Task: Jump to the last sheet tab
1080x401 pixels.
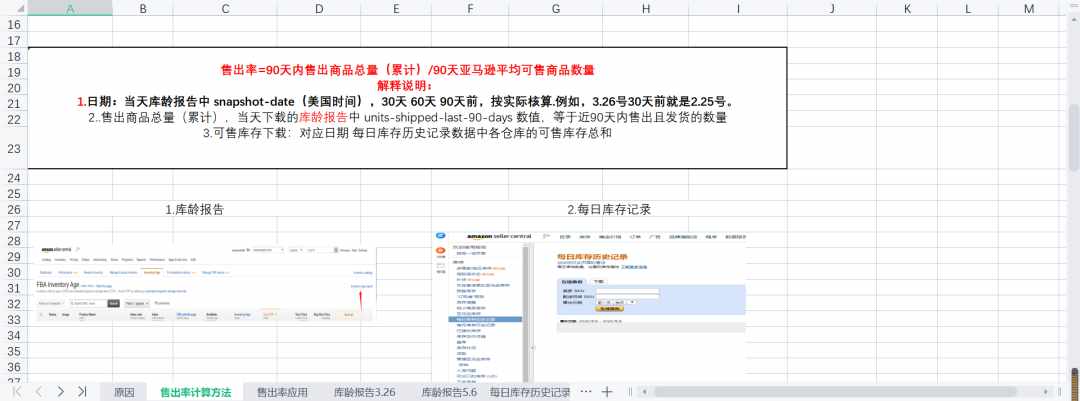Action: point(82,391)
